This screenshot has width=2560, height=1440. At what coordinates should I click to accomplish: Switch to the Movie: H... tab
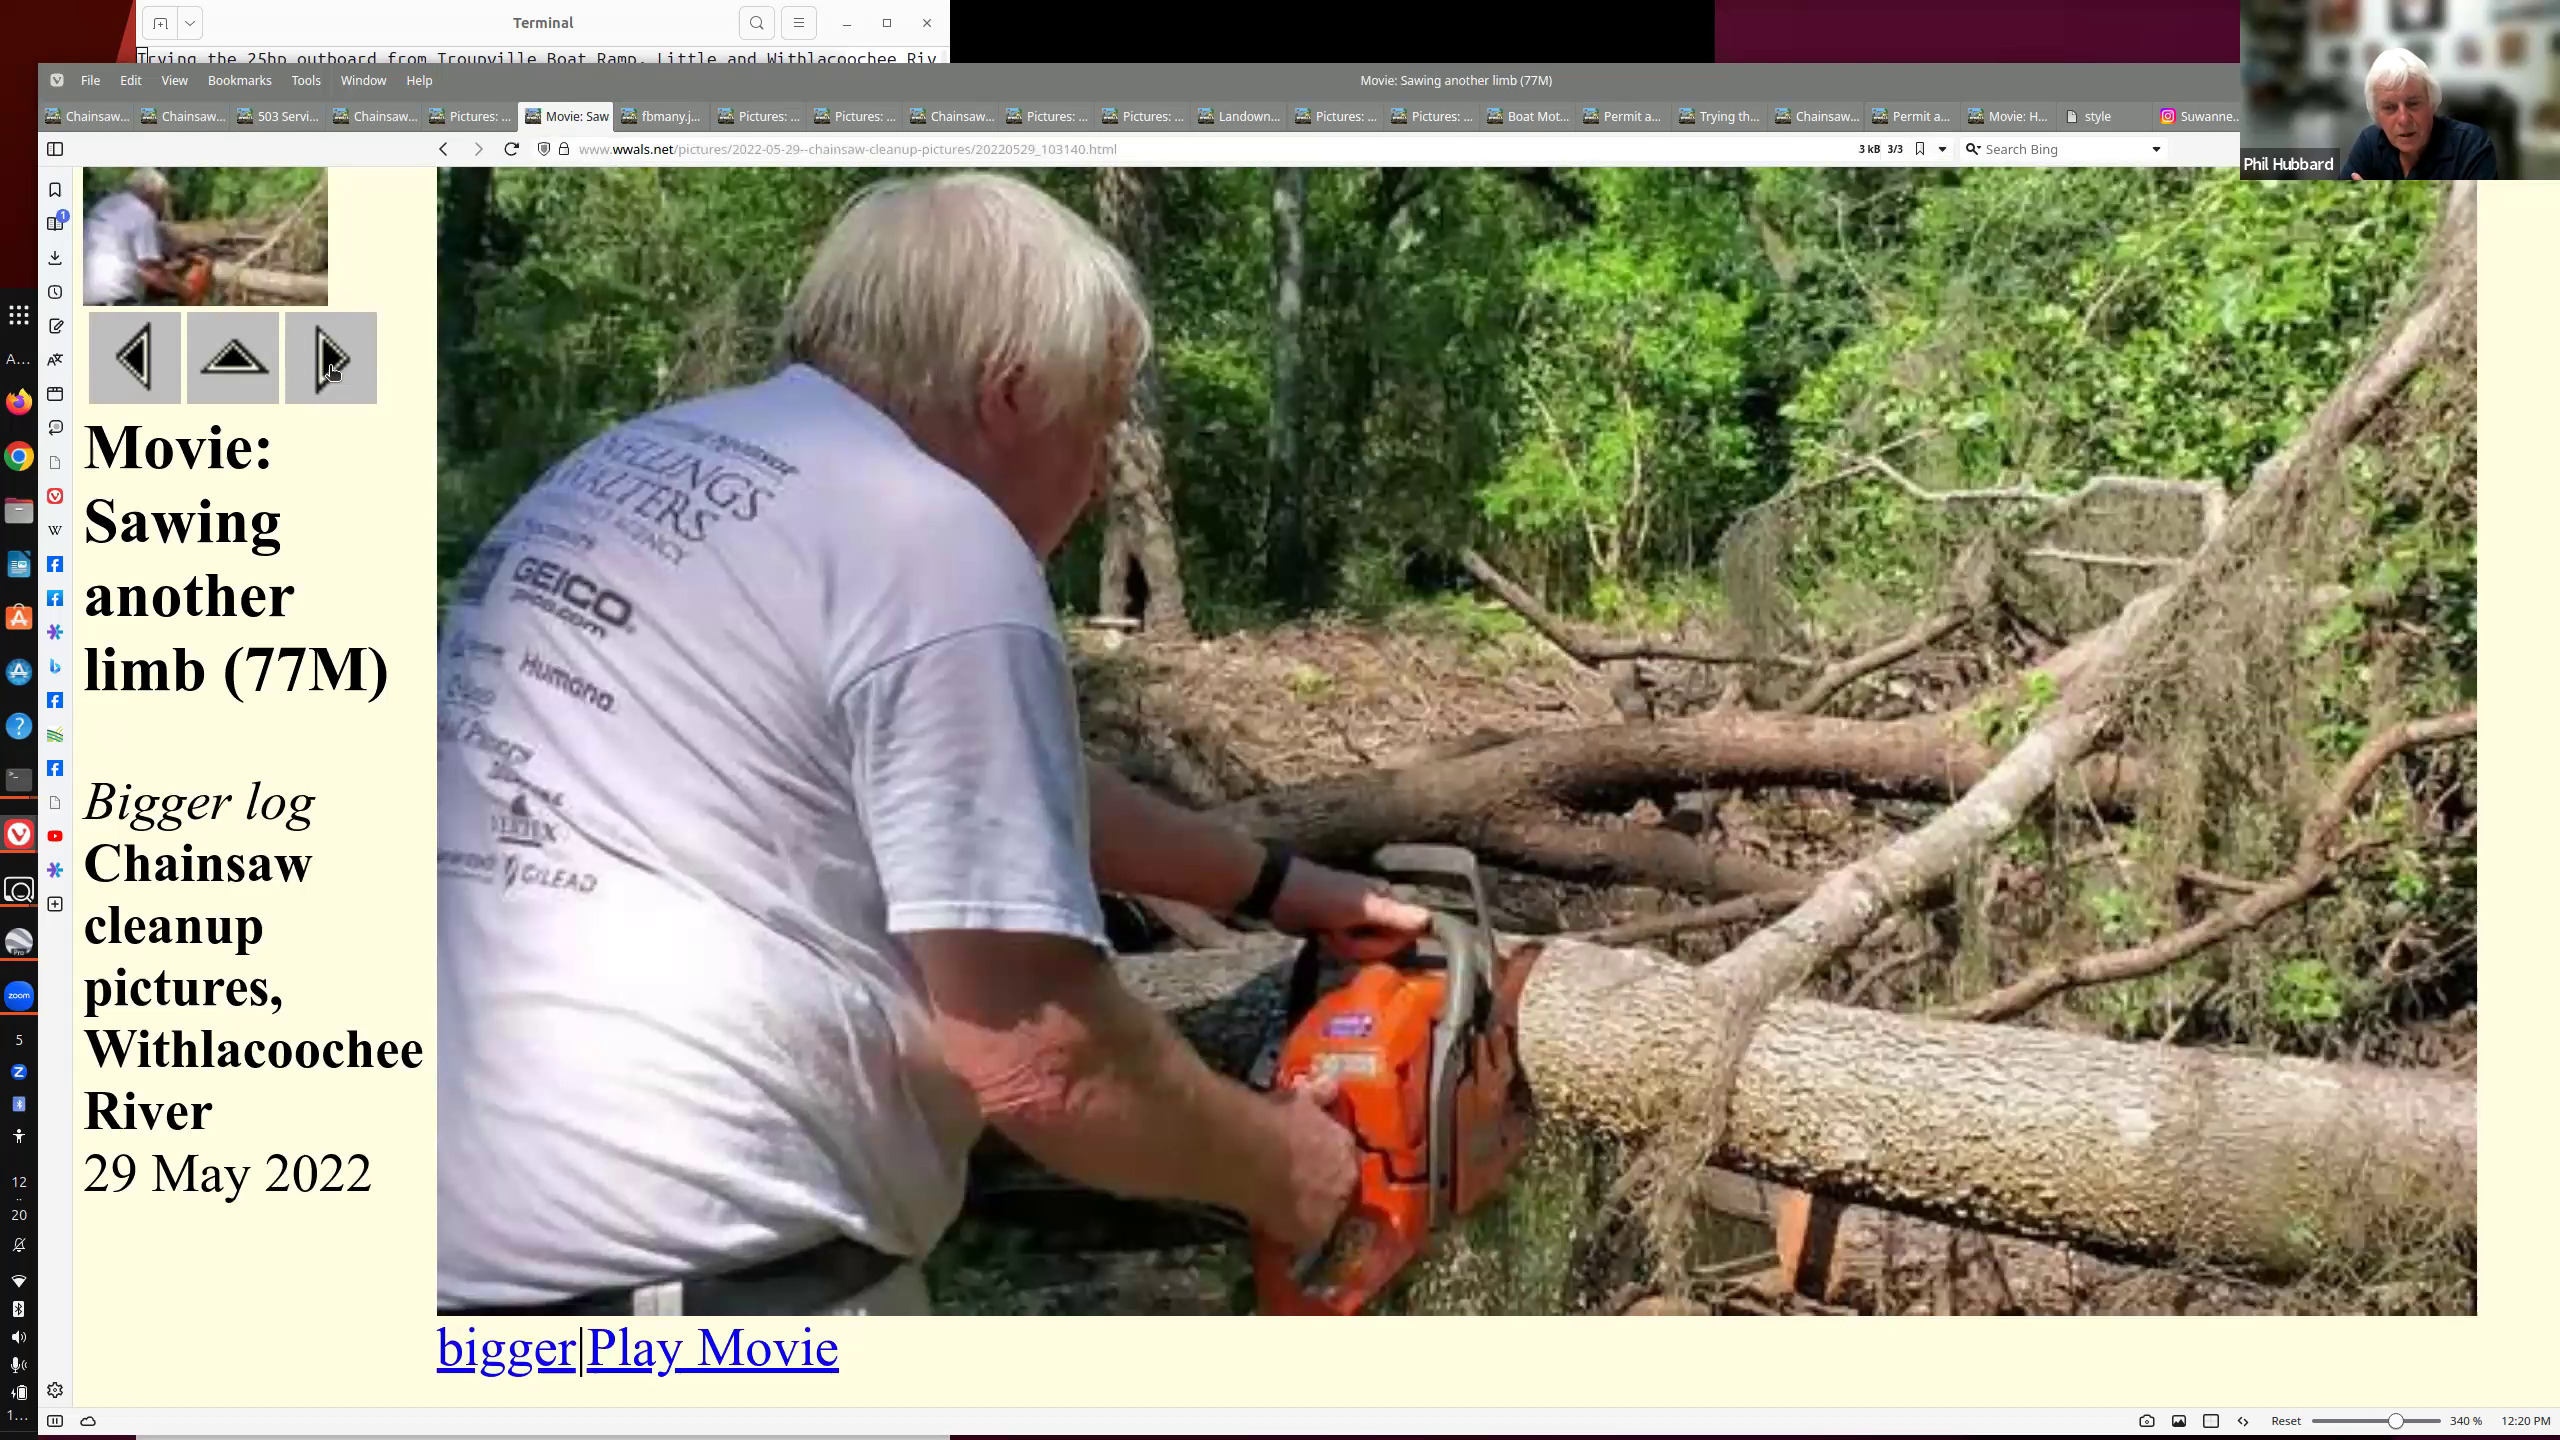(x=2007, y=116)
